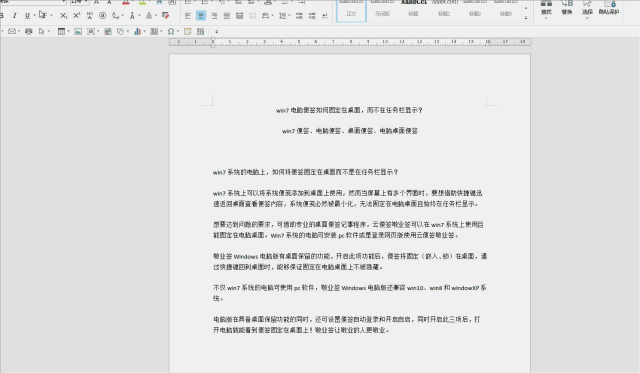Click the character border icon
Viewport: 640px width, 373px height.
point(149,16)
